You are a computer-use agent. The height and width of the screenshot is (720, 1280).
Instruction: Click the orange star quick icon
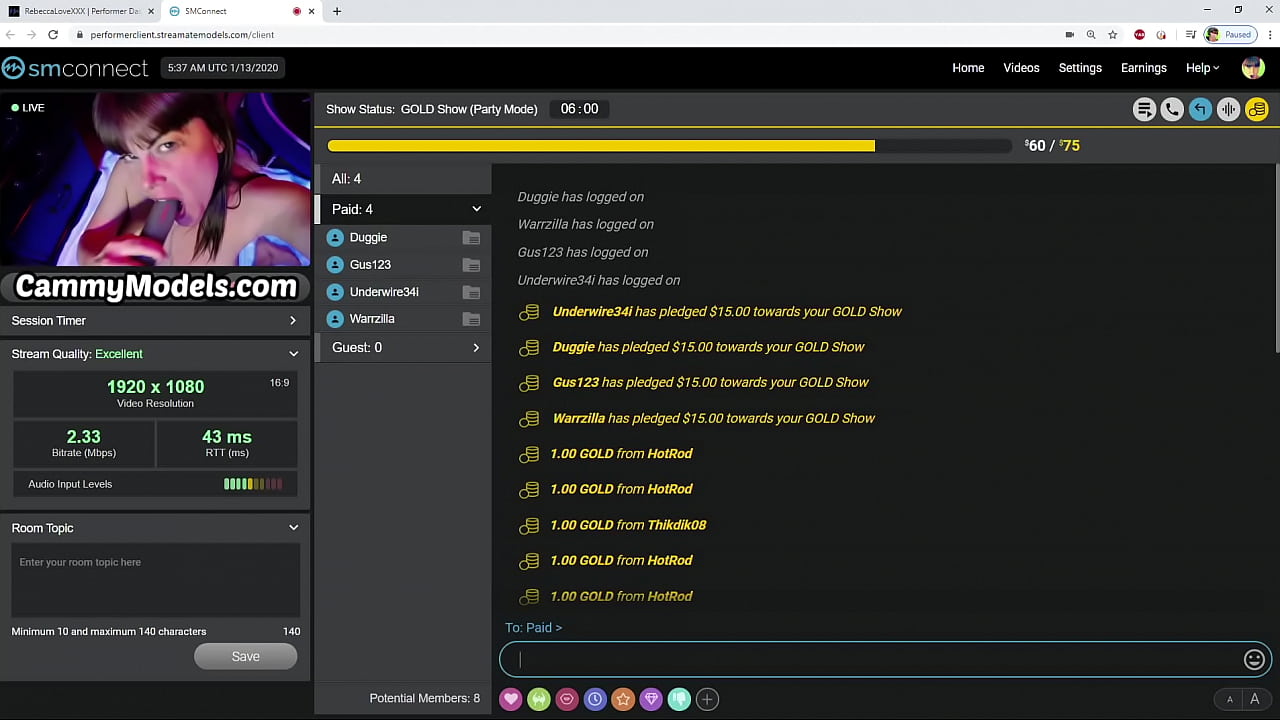(x=623, y=699)
